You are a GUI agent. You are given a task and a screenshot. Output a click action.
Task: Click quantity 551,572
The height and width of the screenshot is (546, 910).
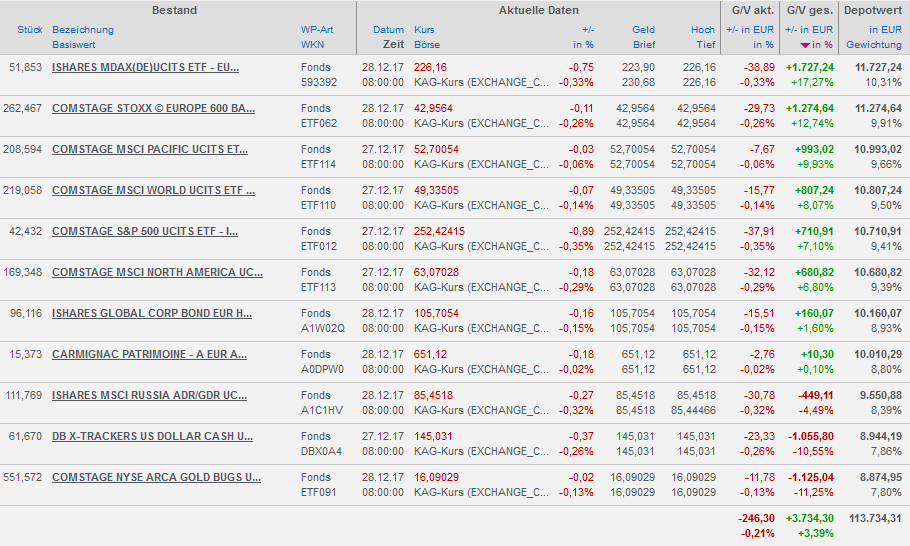pyautogui.click(x=23, y=478)
